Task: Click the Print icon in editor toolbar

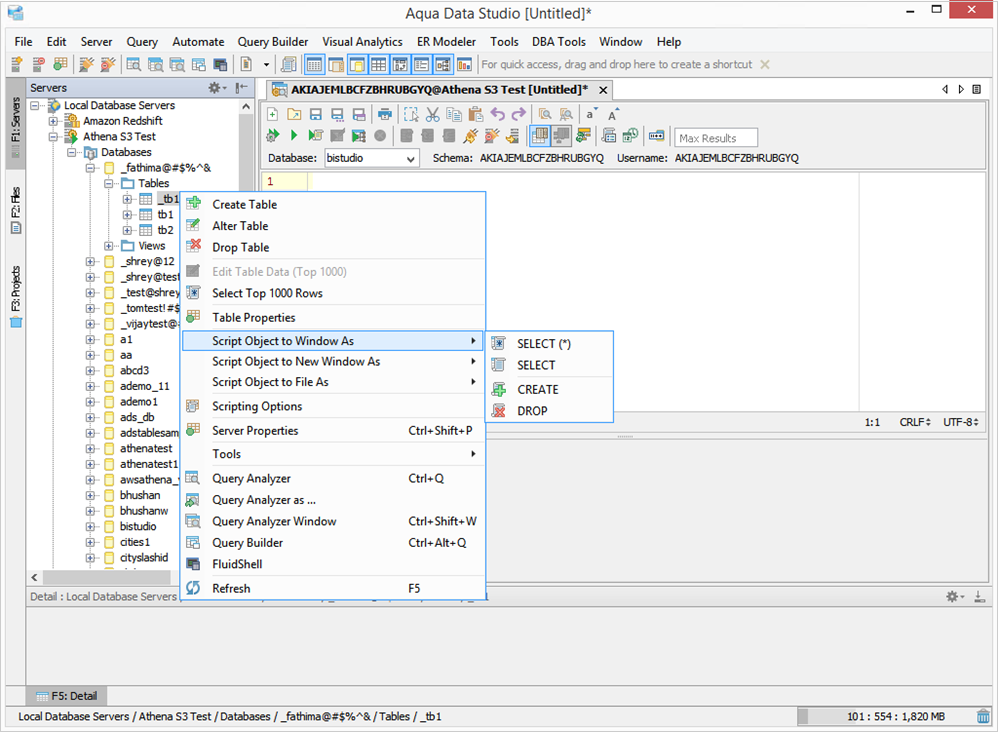Action: (384, 115)
